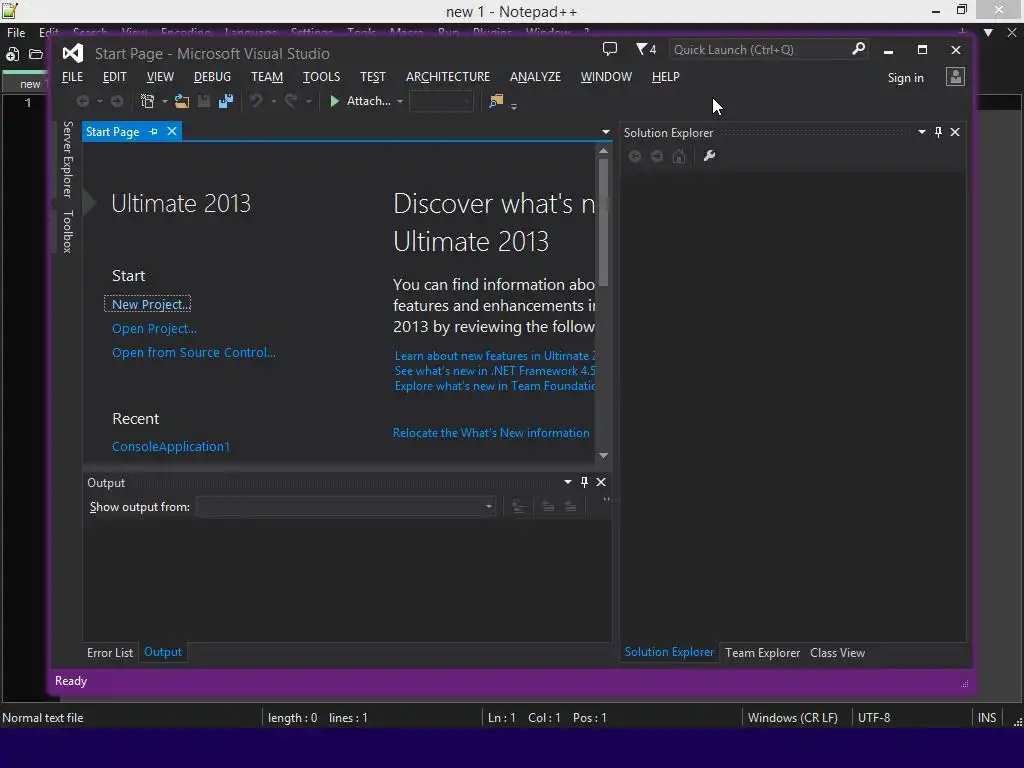Open recent project ConsoleApplication1

coord(171,447)
